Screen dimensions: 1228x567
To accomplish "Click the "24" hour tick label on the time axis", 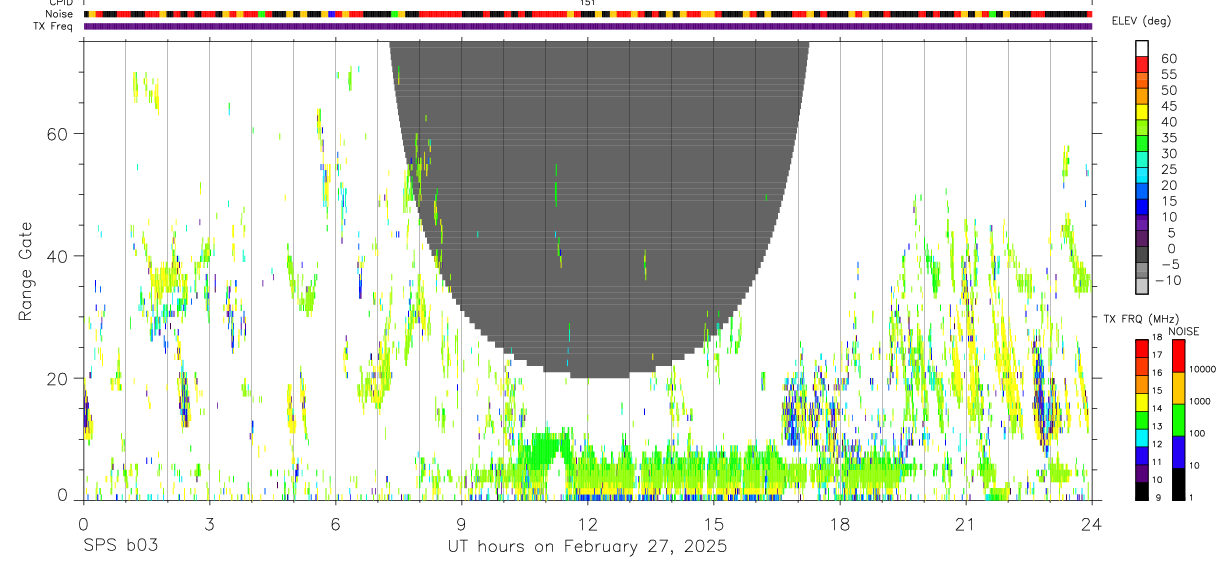I will [1091, 524].
